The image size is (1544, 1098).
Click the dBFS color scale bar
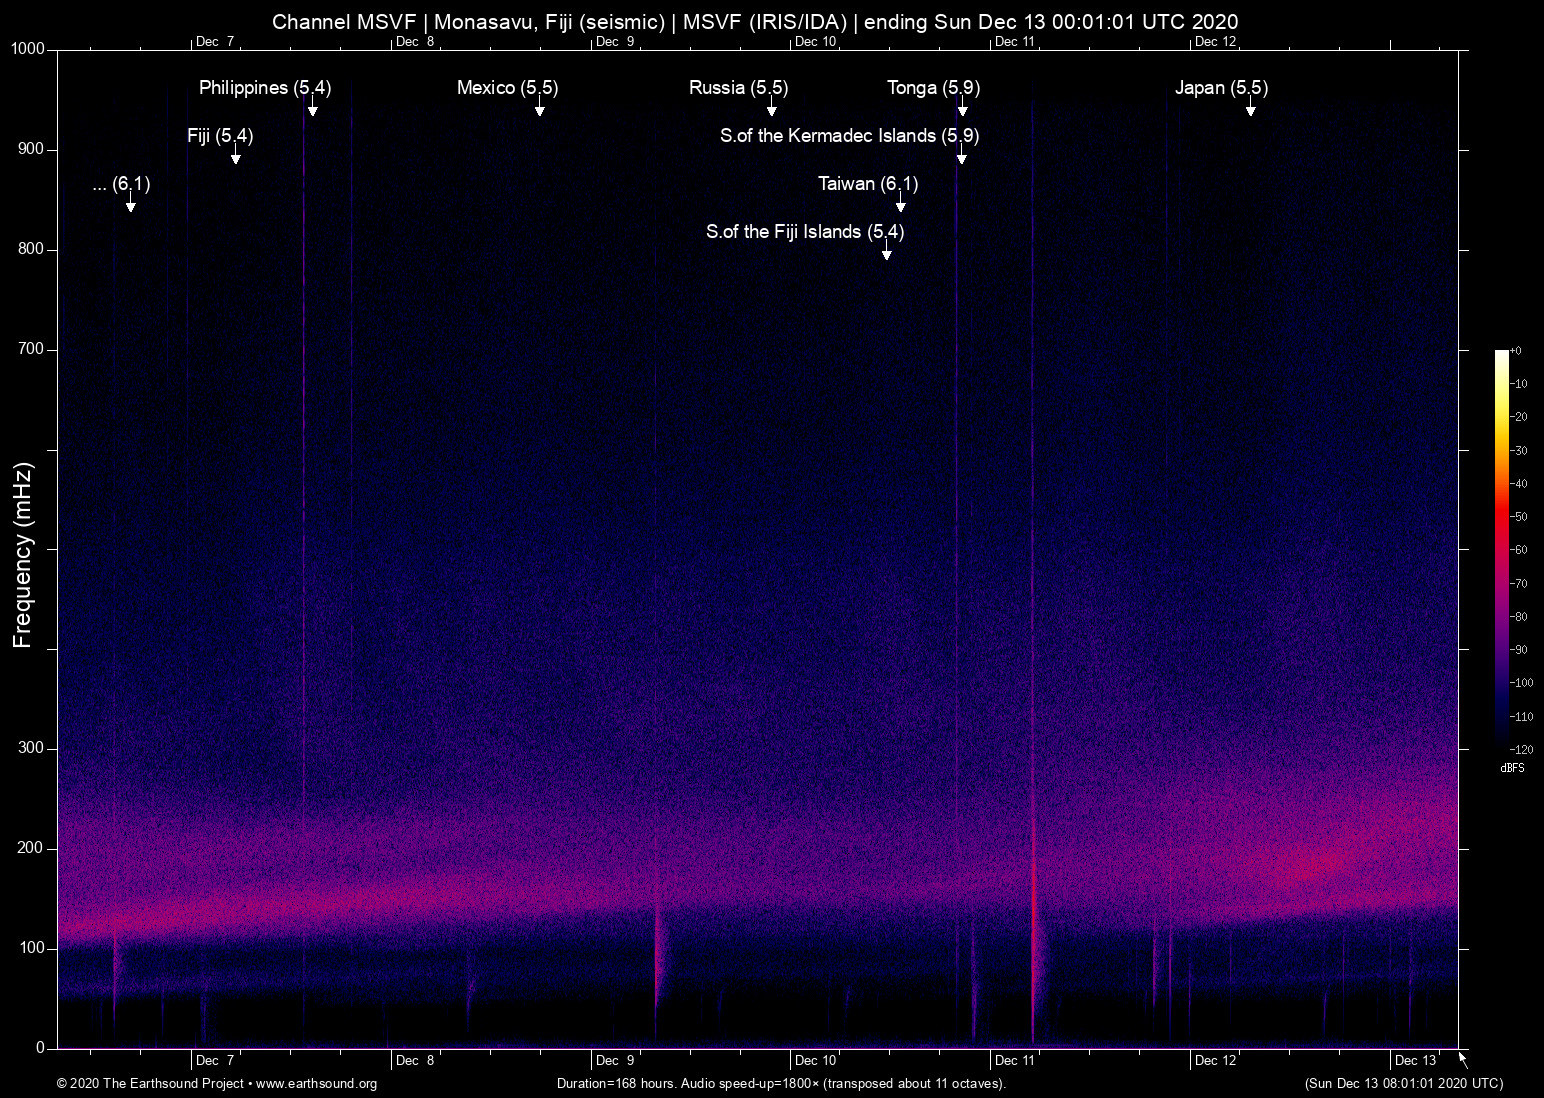click(1501, 548)
